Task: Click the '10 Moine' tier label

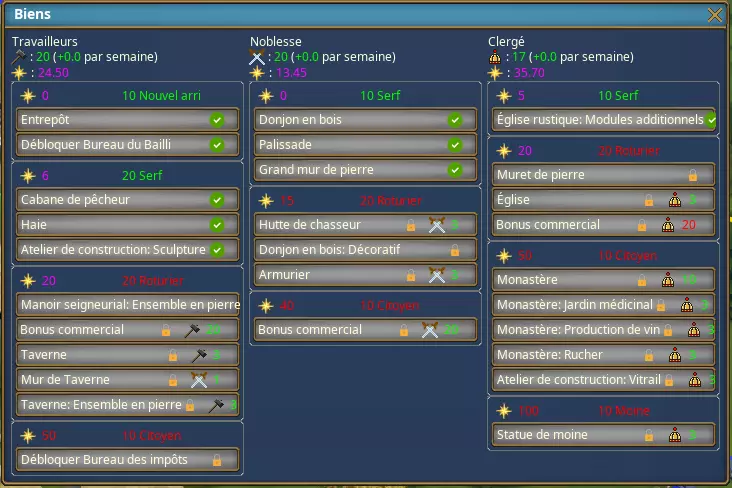Action: click(x=624, y=411)
